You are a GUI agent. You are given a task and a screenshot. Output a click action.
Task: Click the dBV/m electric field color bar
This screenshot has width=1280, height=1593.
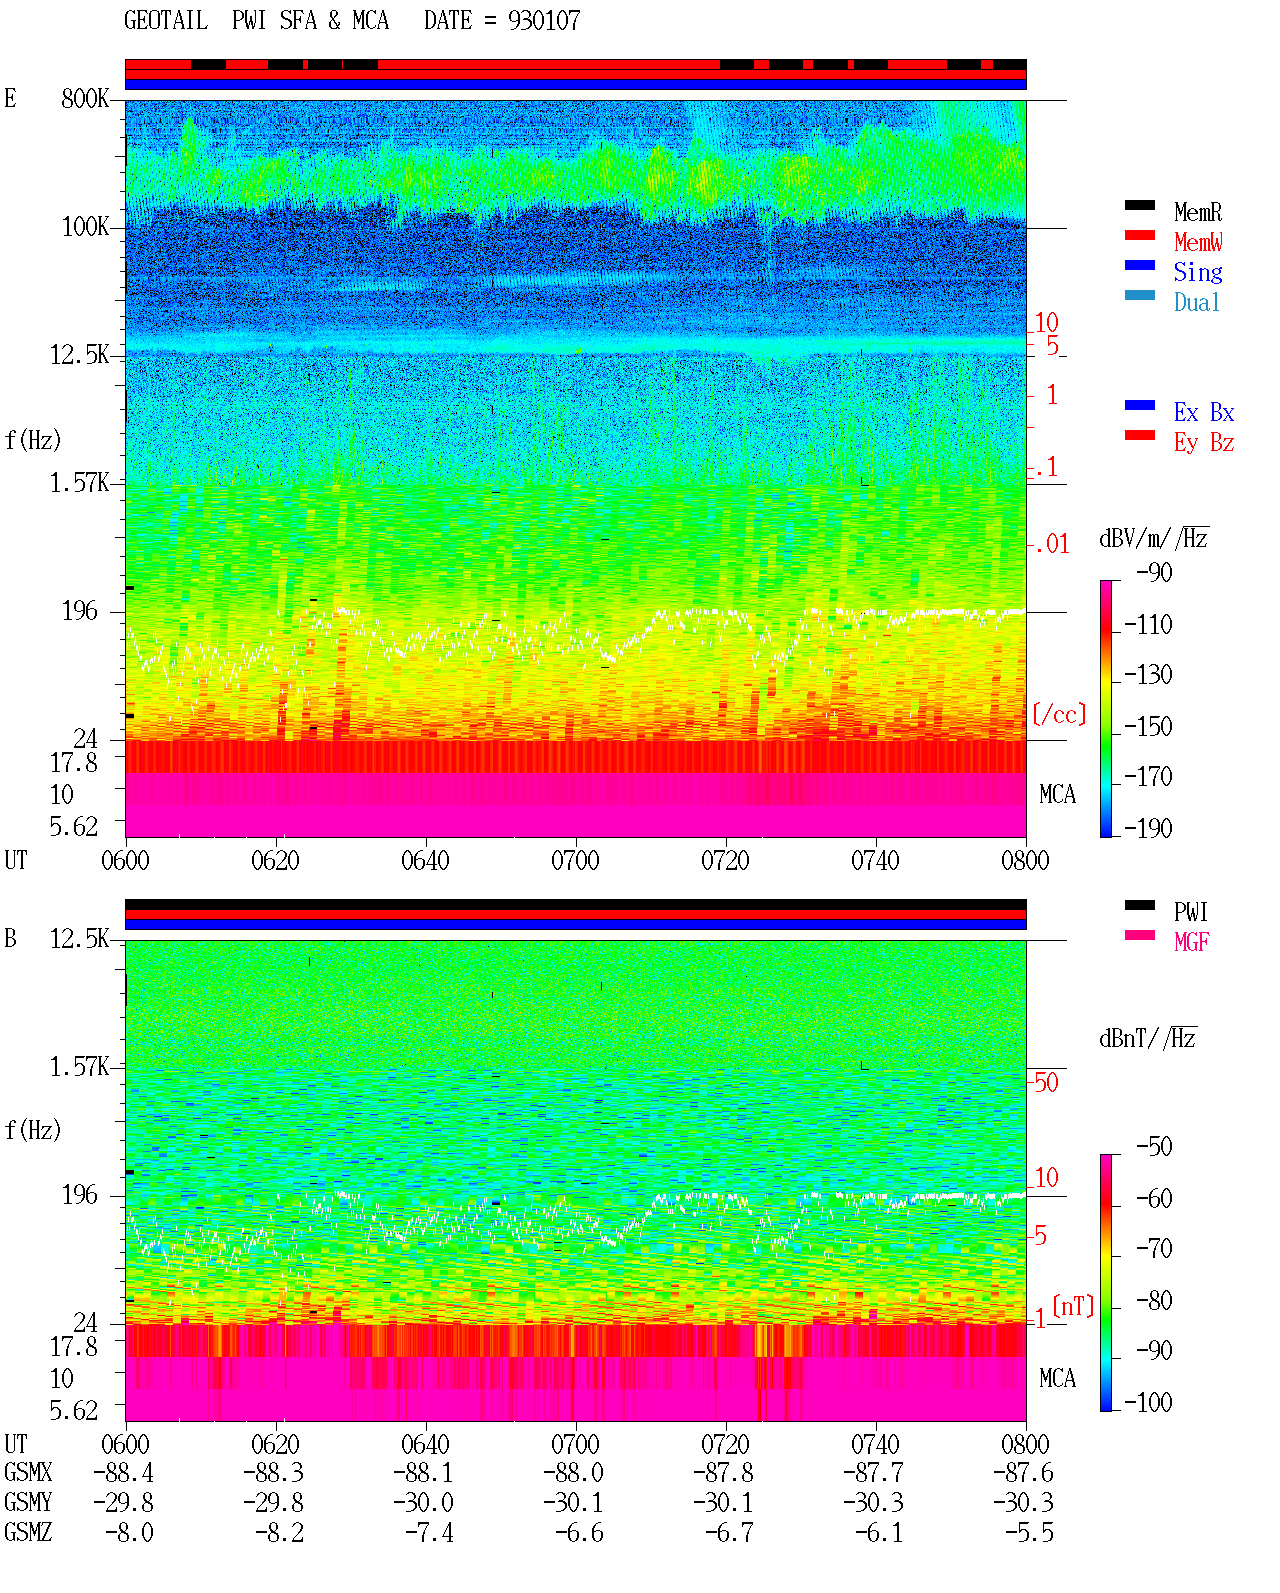(1106, 709)
